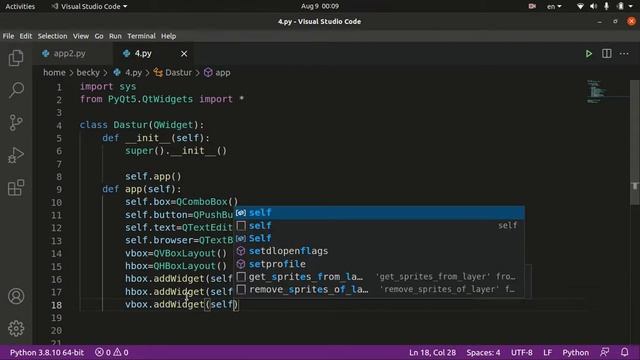Open the Manage gear icon
The width and height of the screenshot is (640, 360).
pos(16,328)
